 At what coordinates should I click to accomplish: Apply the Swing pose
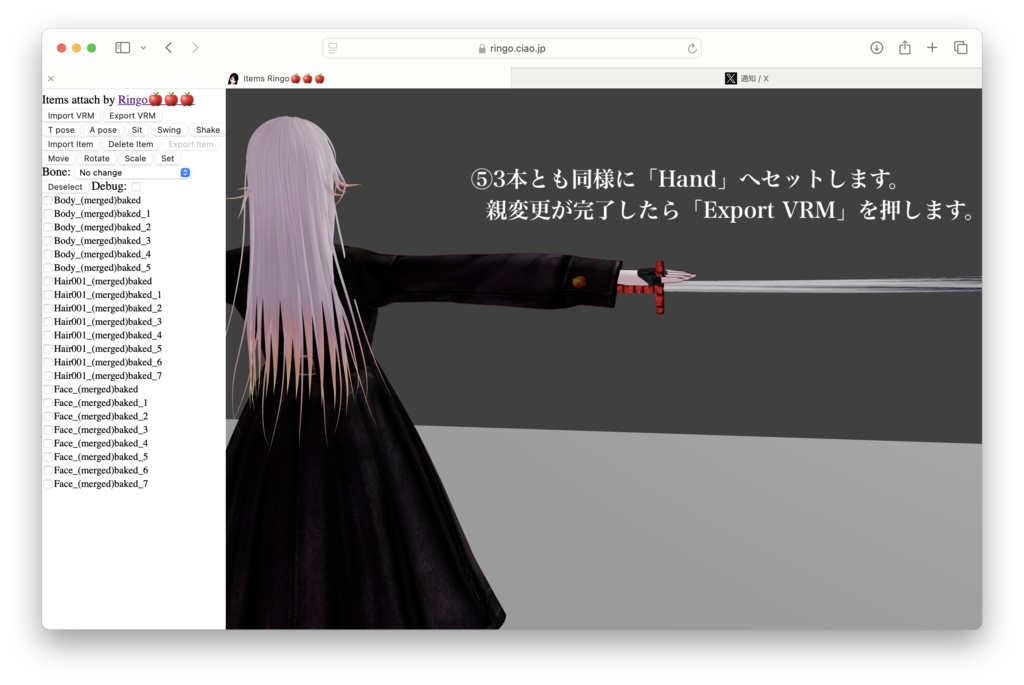coord(168,129)
